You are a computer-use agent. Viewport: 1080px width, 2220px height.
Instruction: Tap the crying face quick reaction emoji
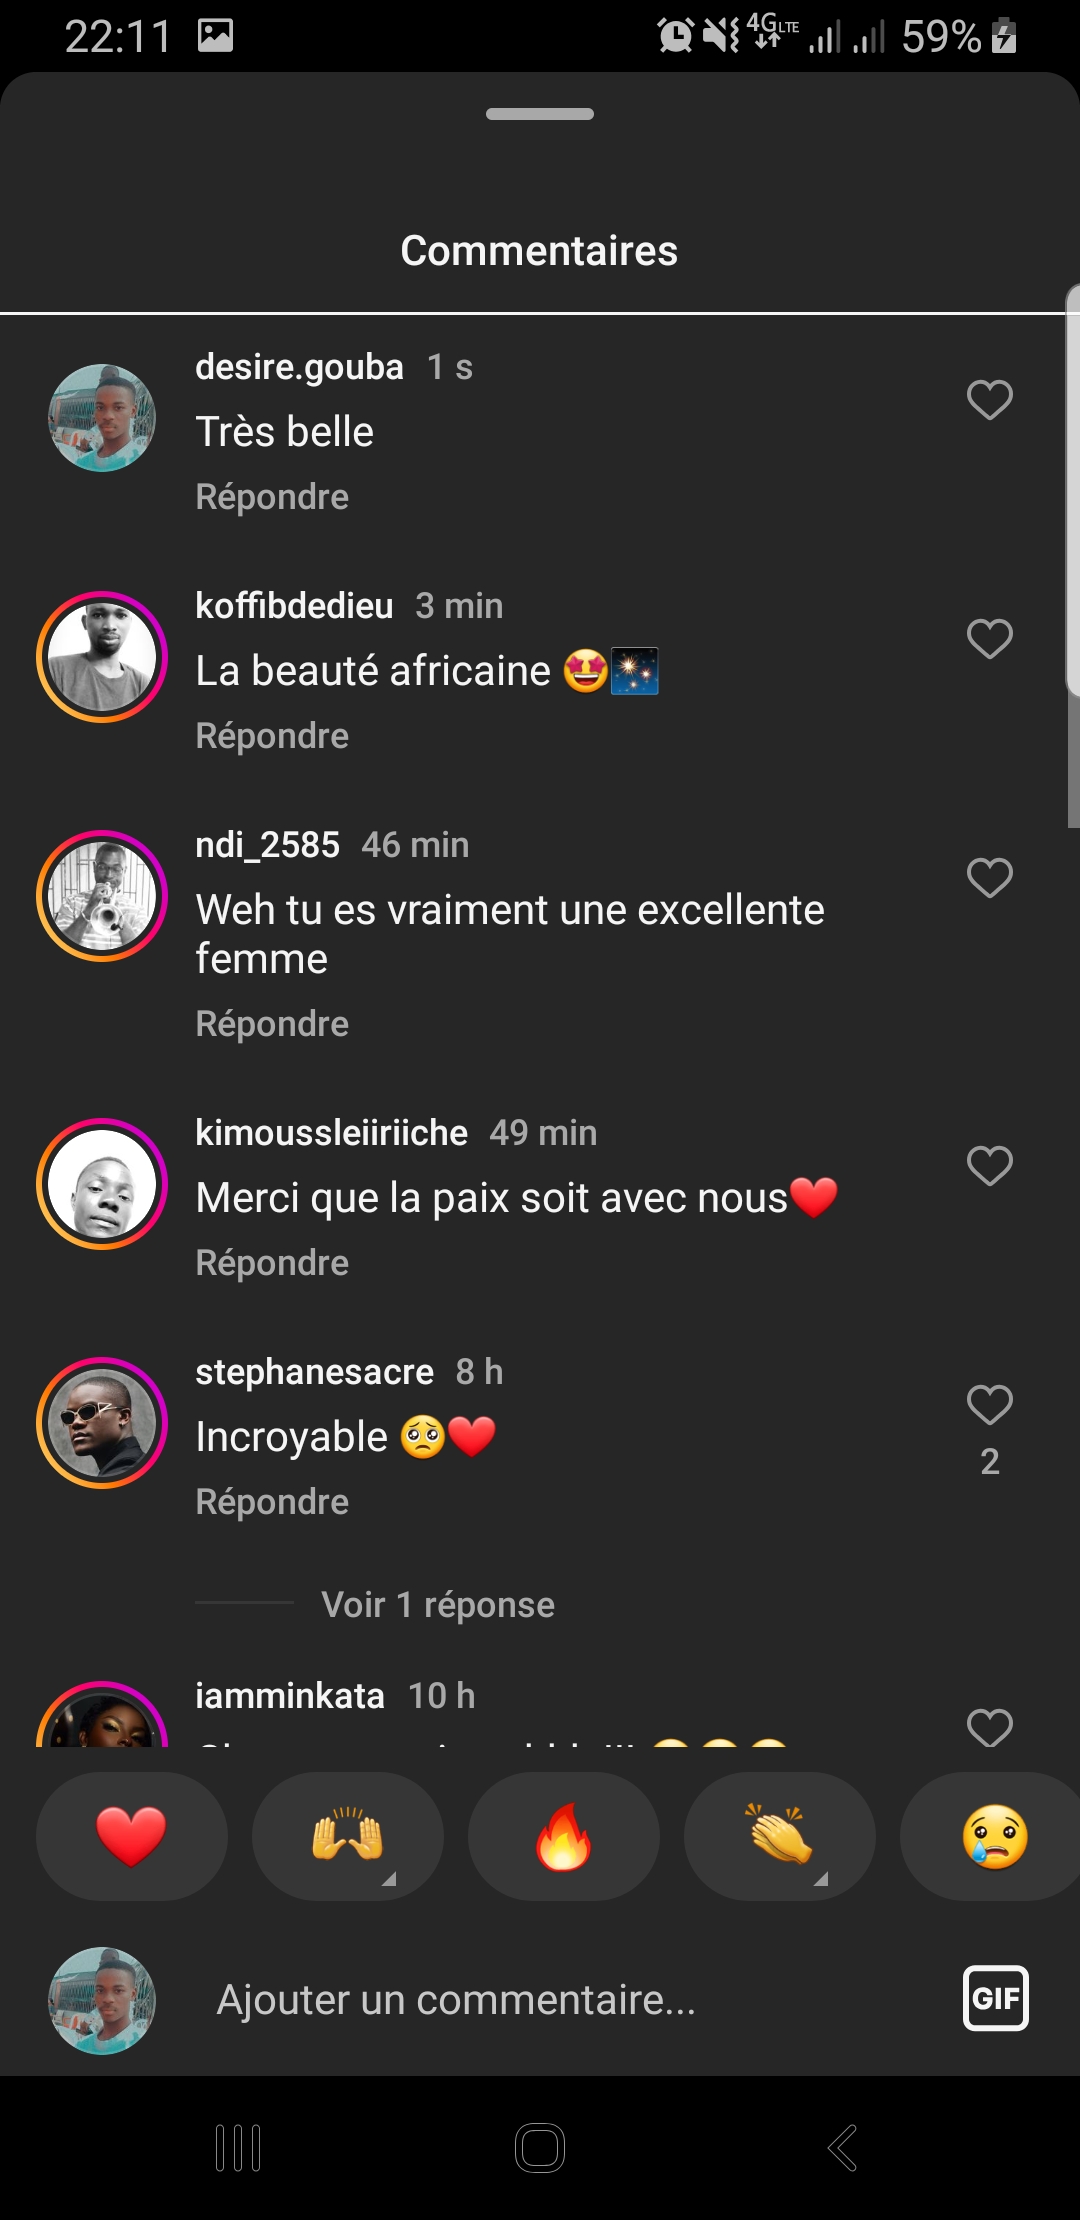(994, 1837)
